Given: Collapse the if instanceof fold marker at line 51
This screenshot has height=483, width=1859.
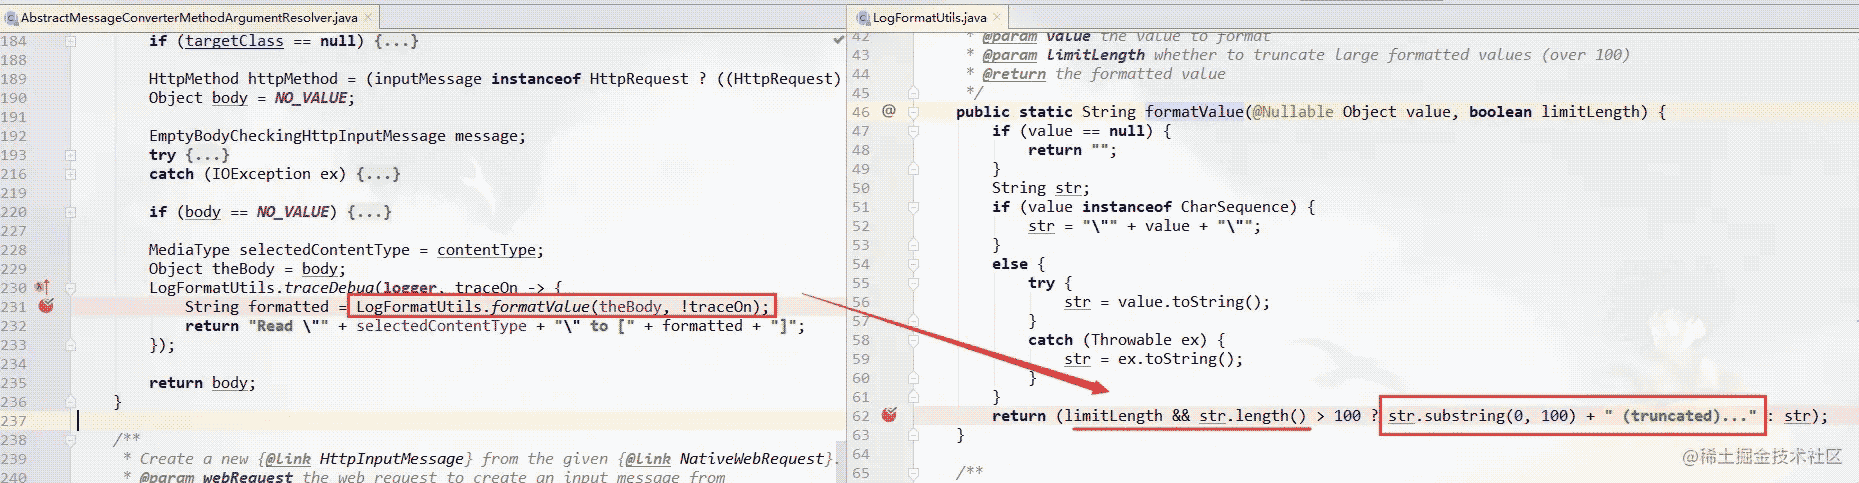Looking at the screenshot, I should click(913, 207).
